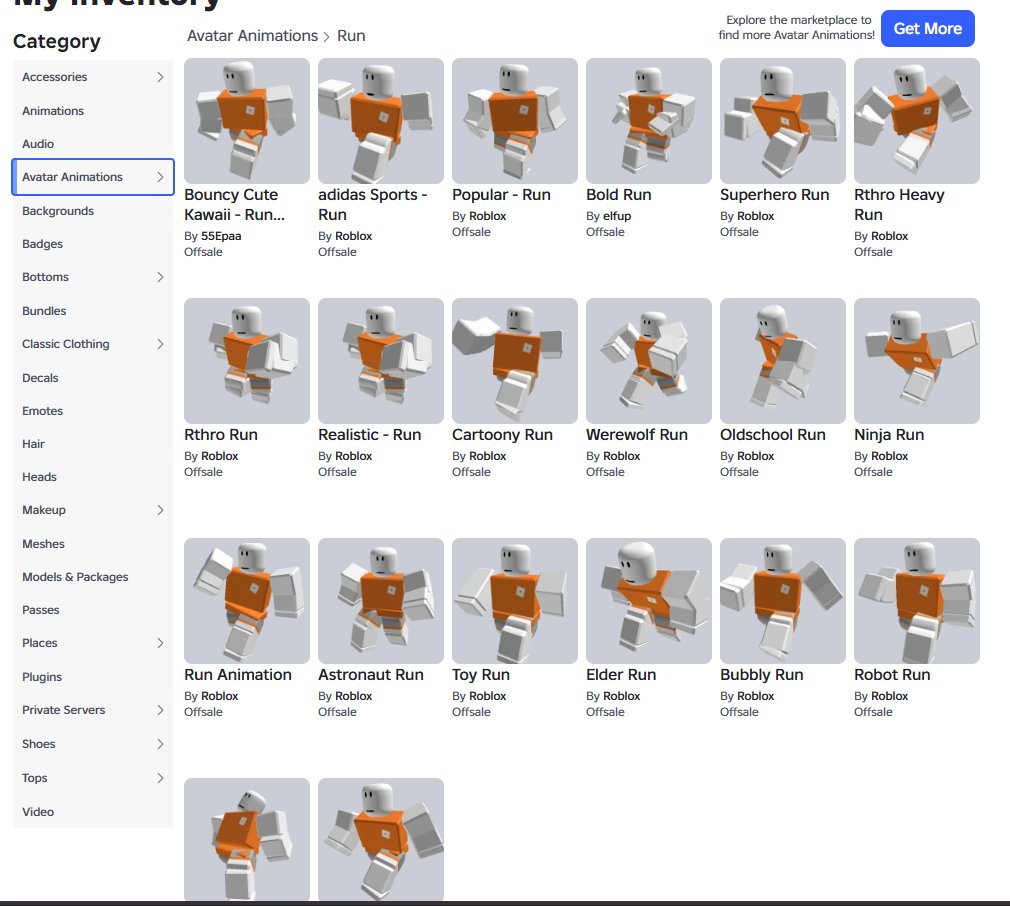Open the Bubbly Run thumbnail

pyautogui.click(x=783, y=601)
